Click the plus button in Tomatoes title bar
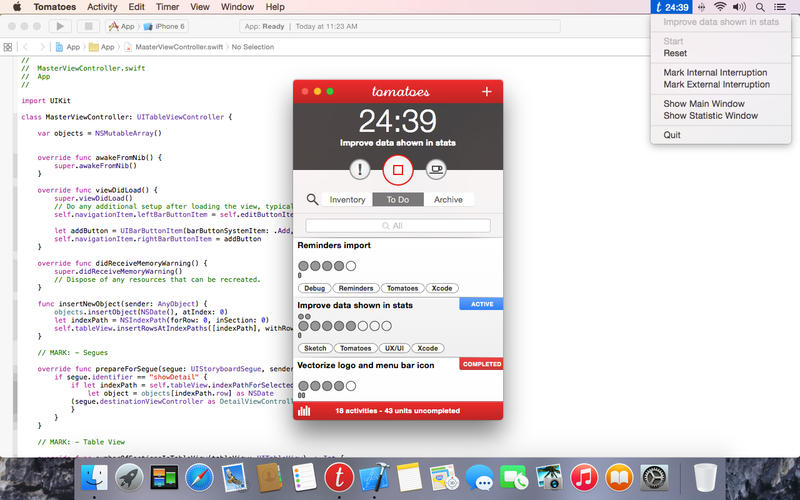This screenshot has width=800, height=500. point(486,91)
